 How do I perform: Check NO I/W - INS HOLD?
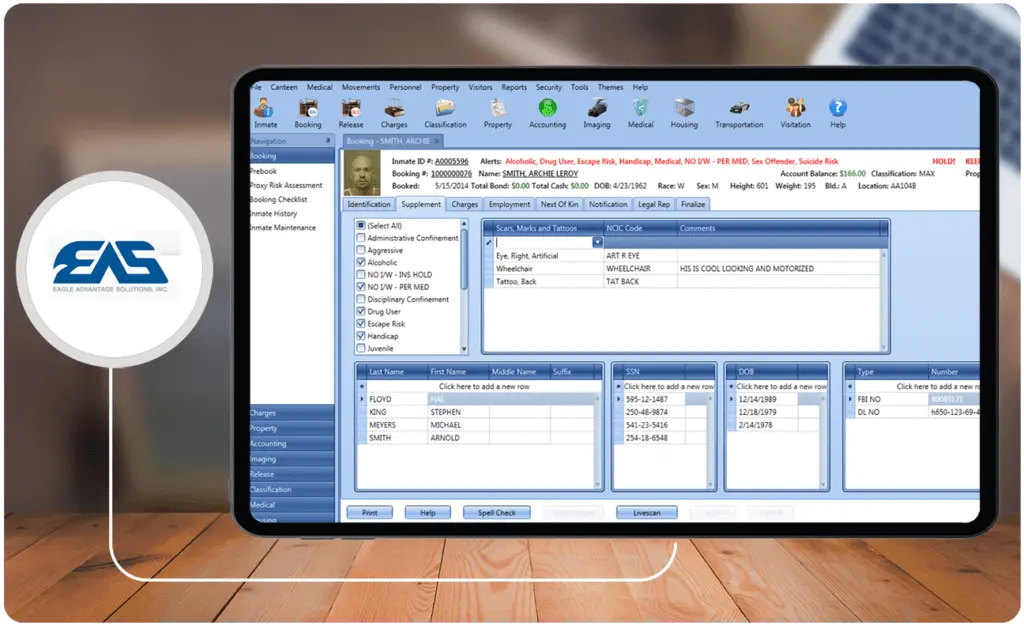(x=360, y=275)
